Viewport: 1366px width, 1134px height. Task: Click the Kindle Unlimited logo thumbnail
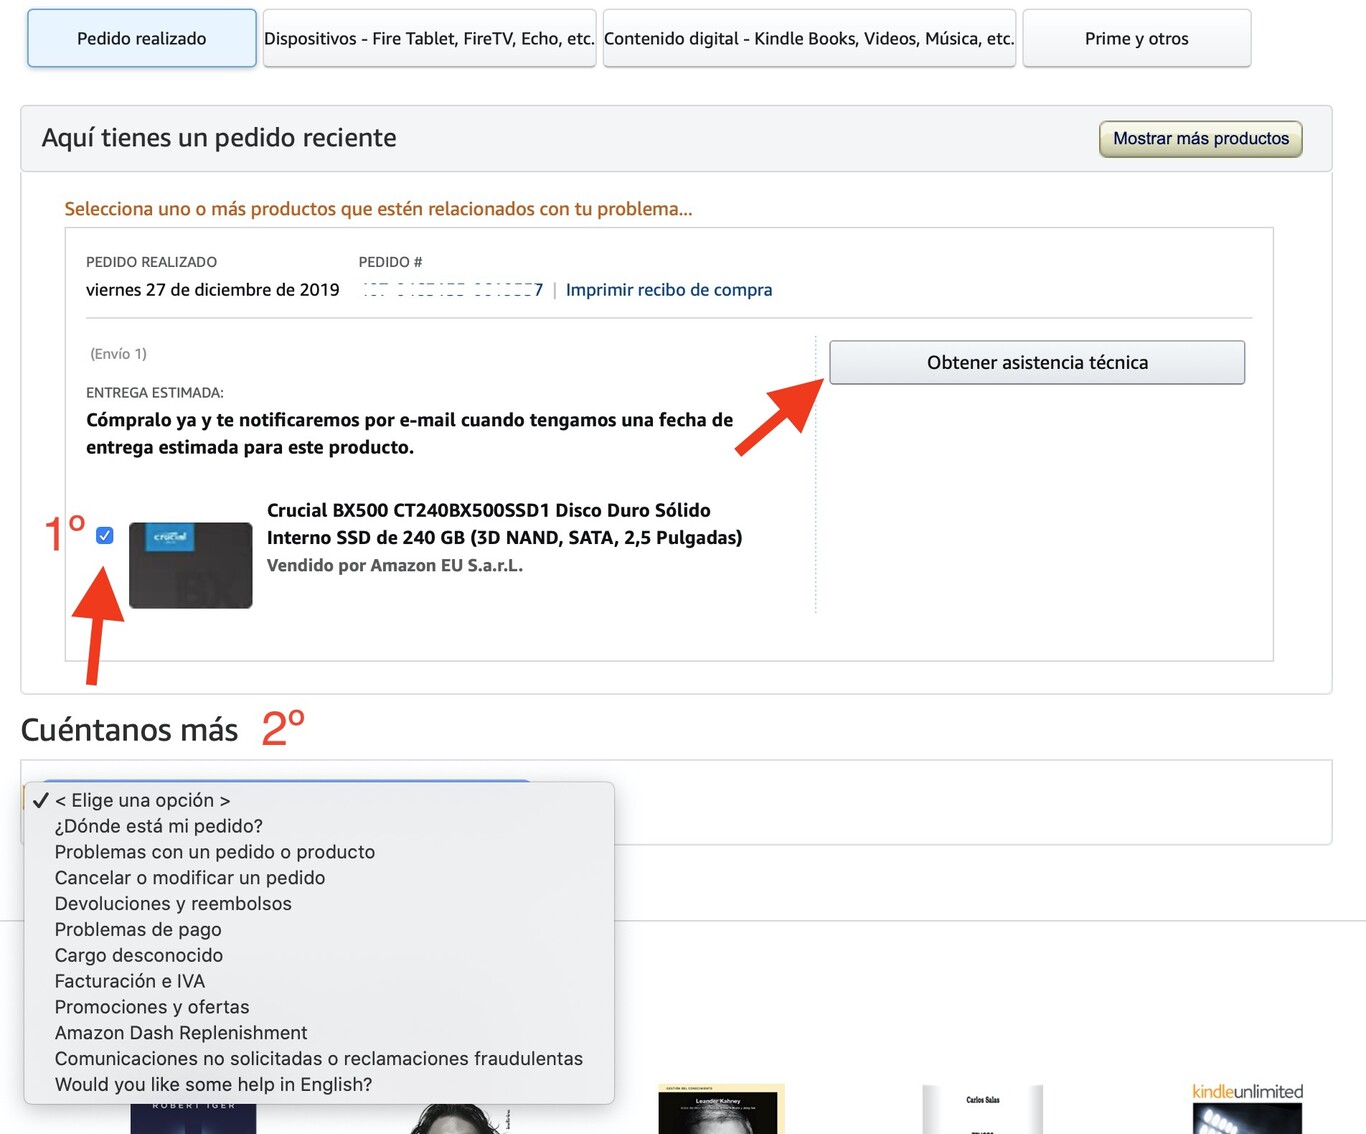point(1246,1092)
